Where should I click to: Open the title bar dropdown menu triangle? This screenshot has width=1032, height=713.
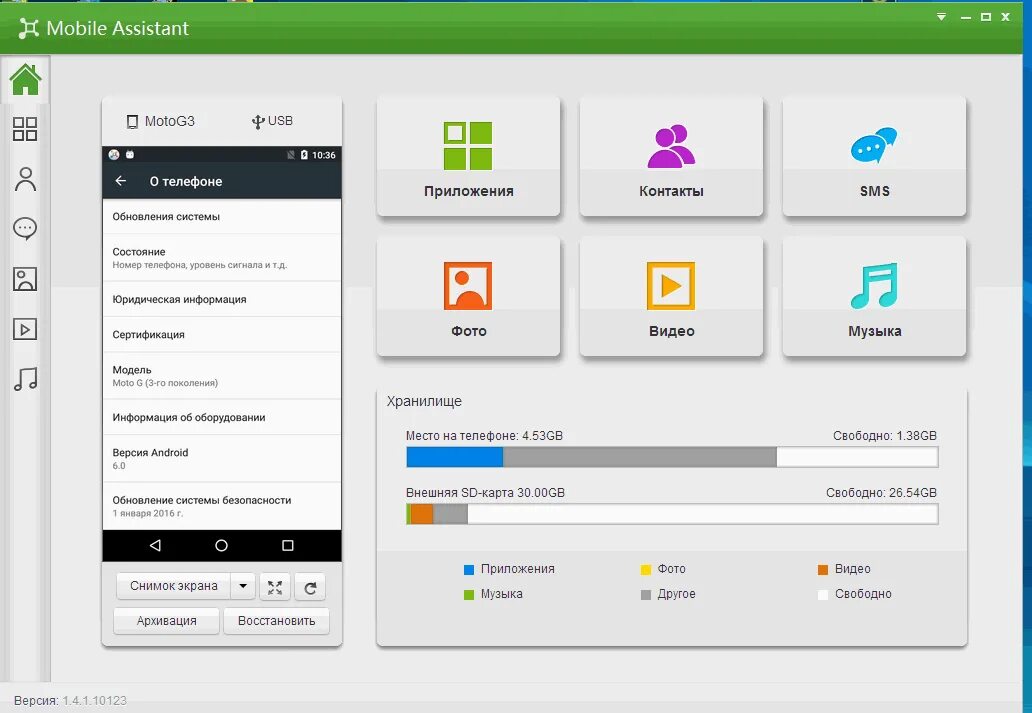point(942,17)
